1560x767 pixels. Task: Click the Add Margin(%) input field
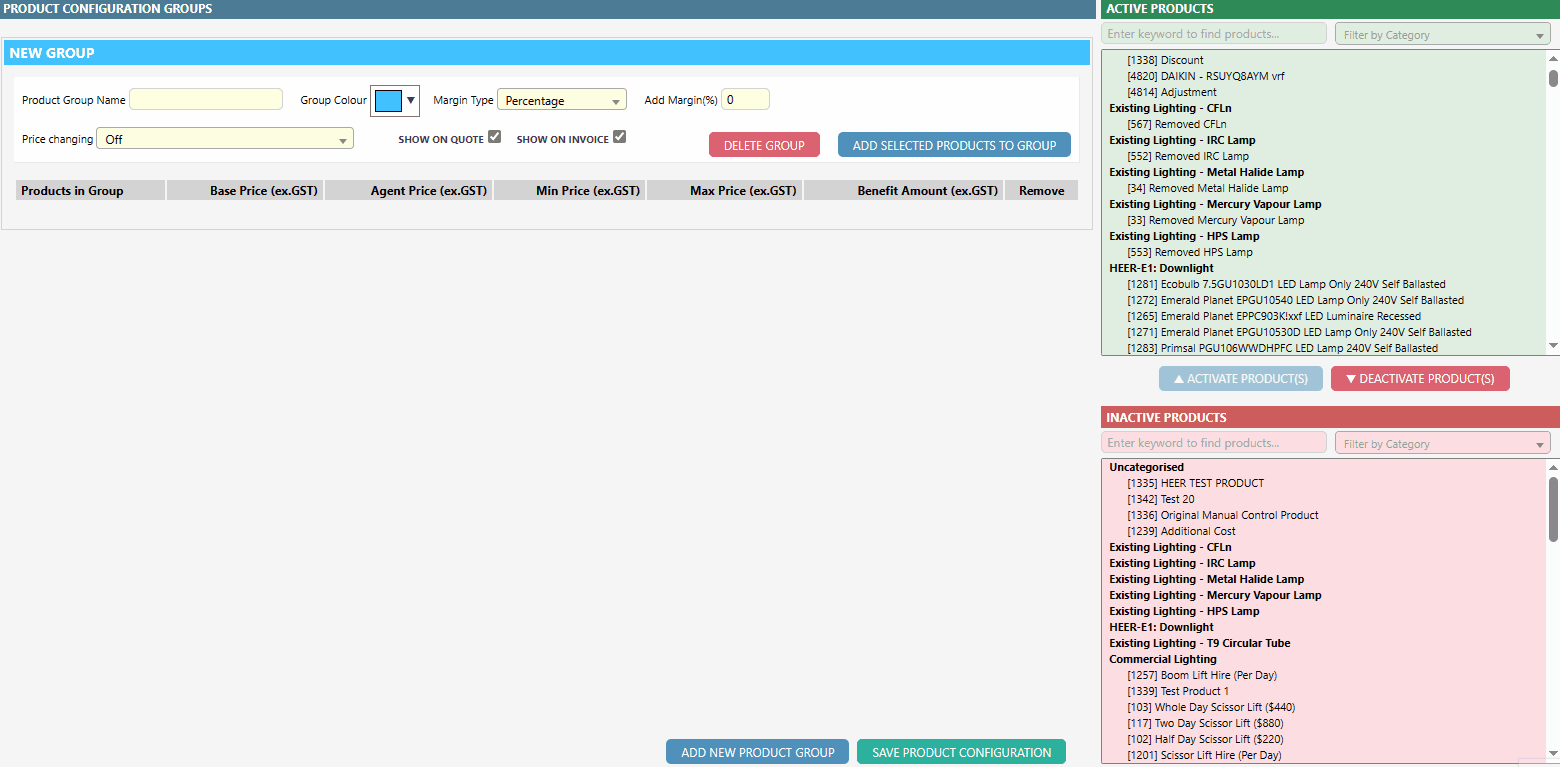point(745,100)
